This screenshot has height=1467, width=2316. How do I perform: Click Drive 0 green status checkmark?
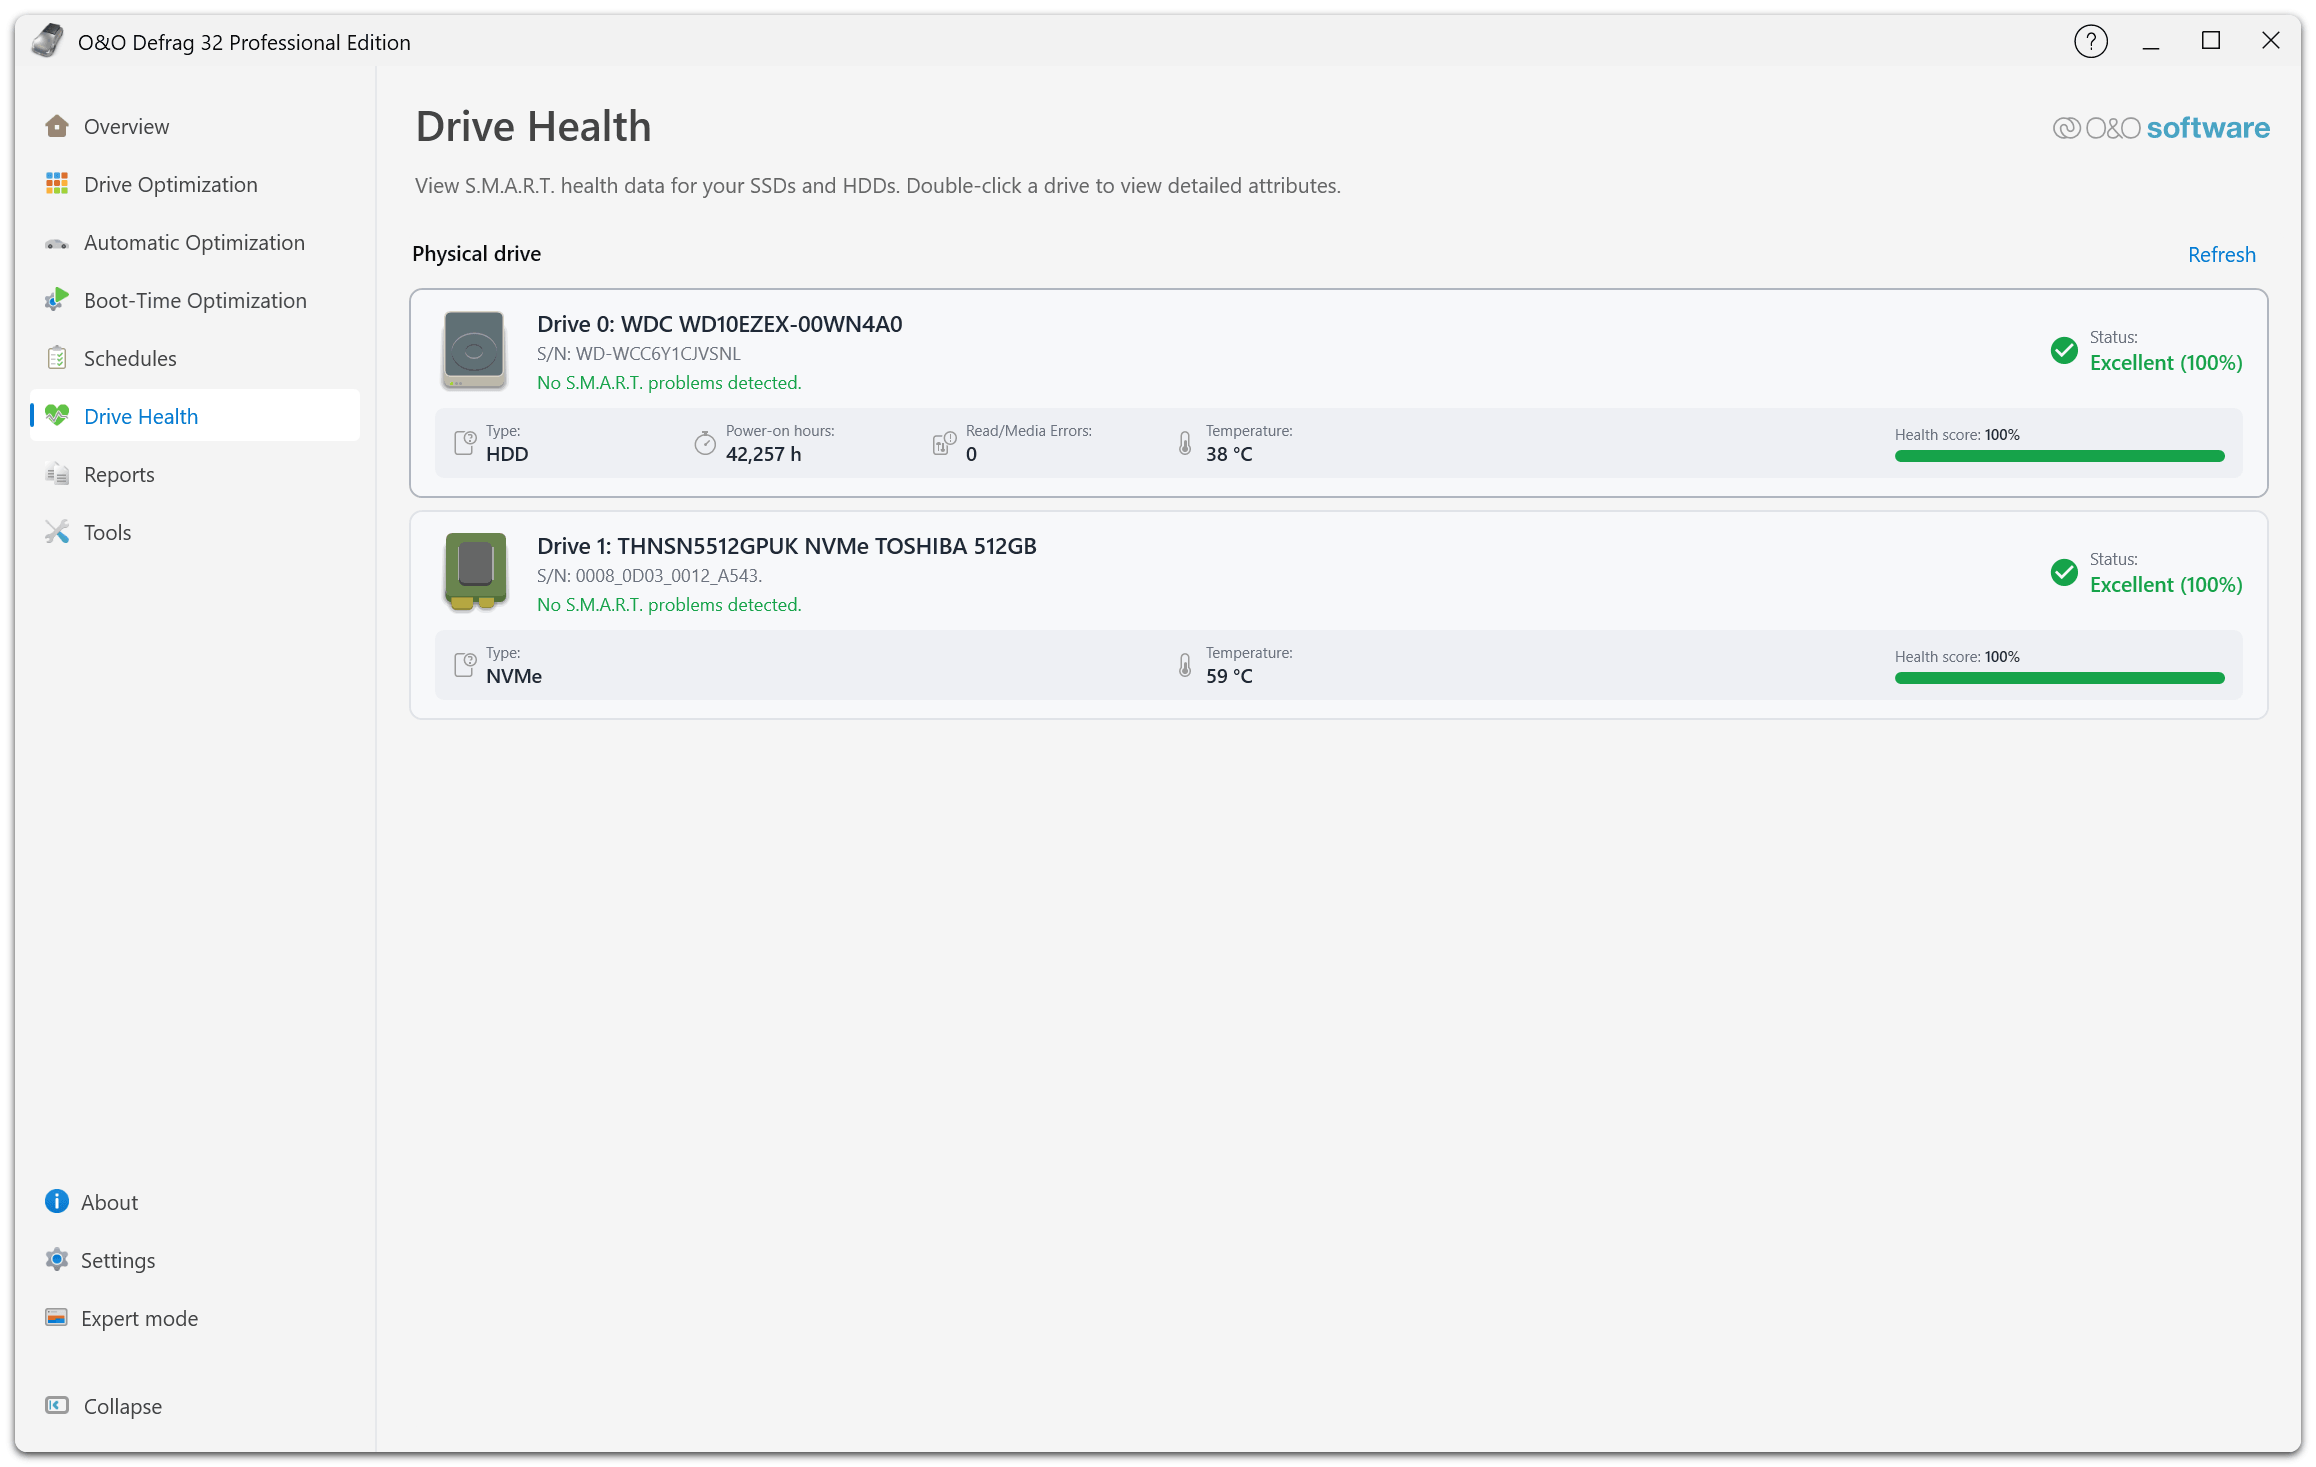2064,350
